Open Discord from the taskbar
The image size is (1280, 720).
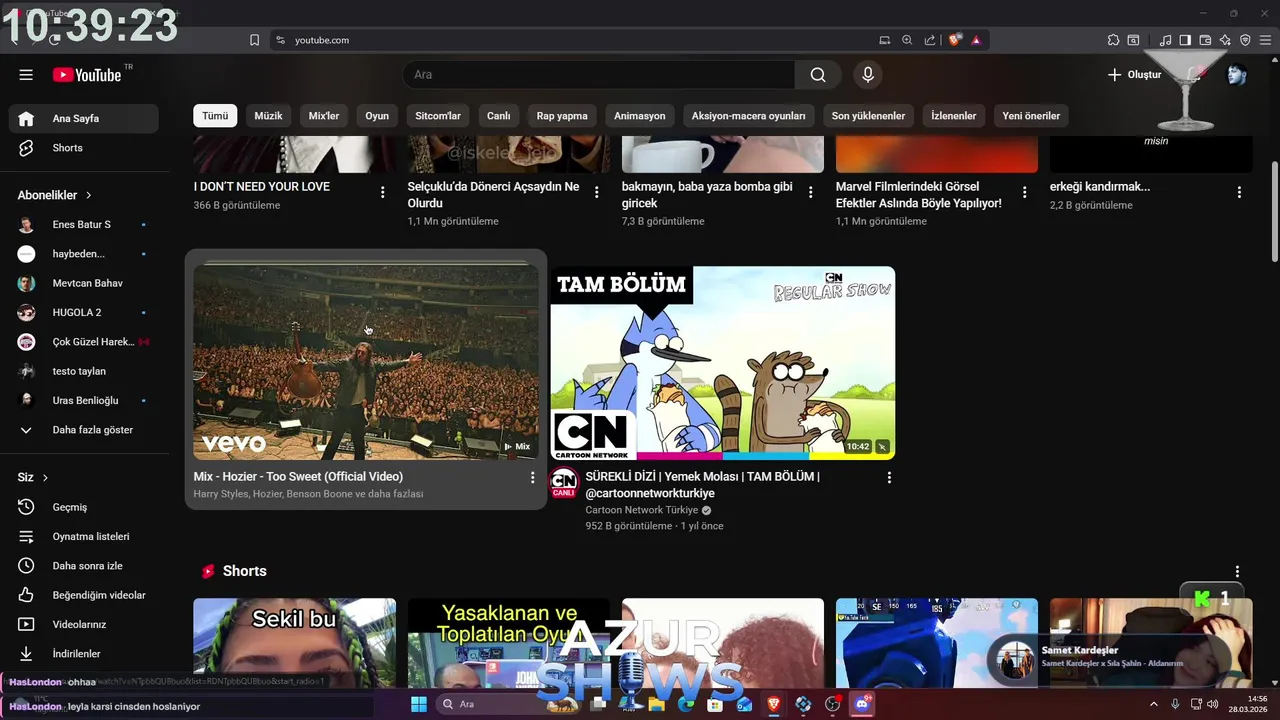(862, 704)
